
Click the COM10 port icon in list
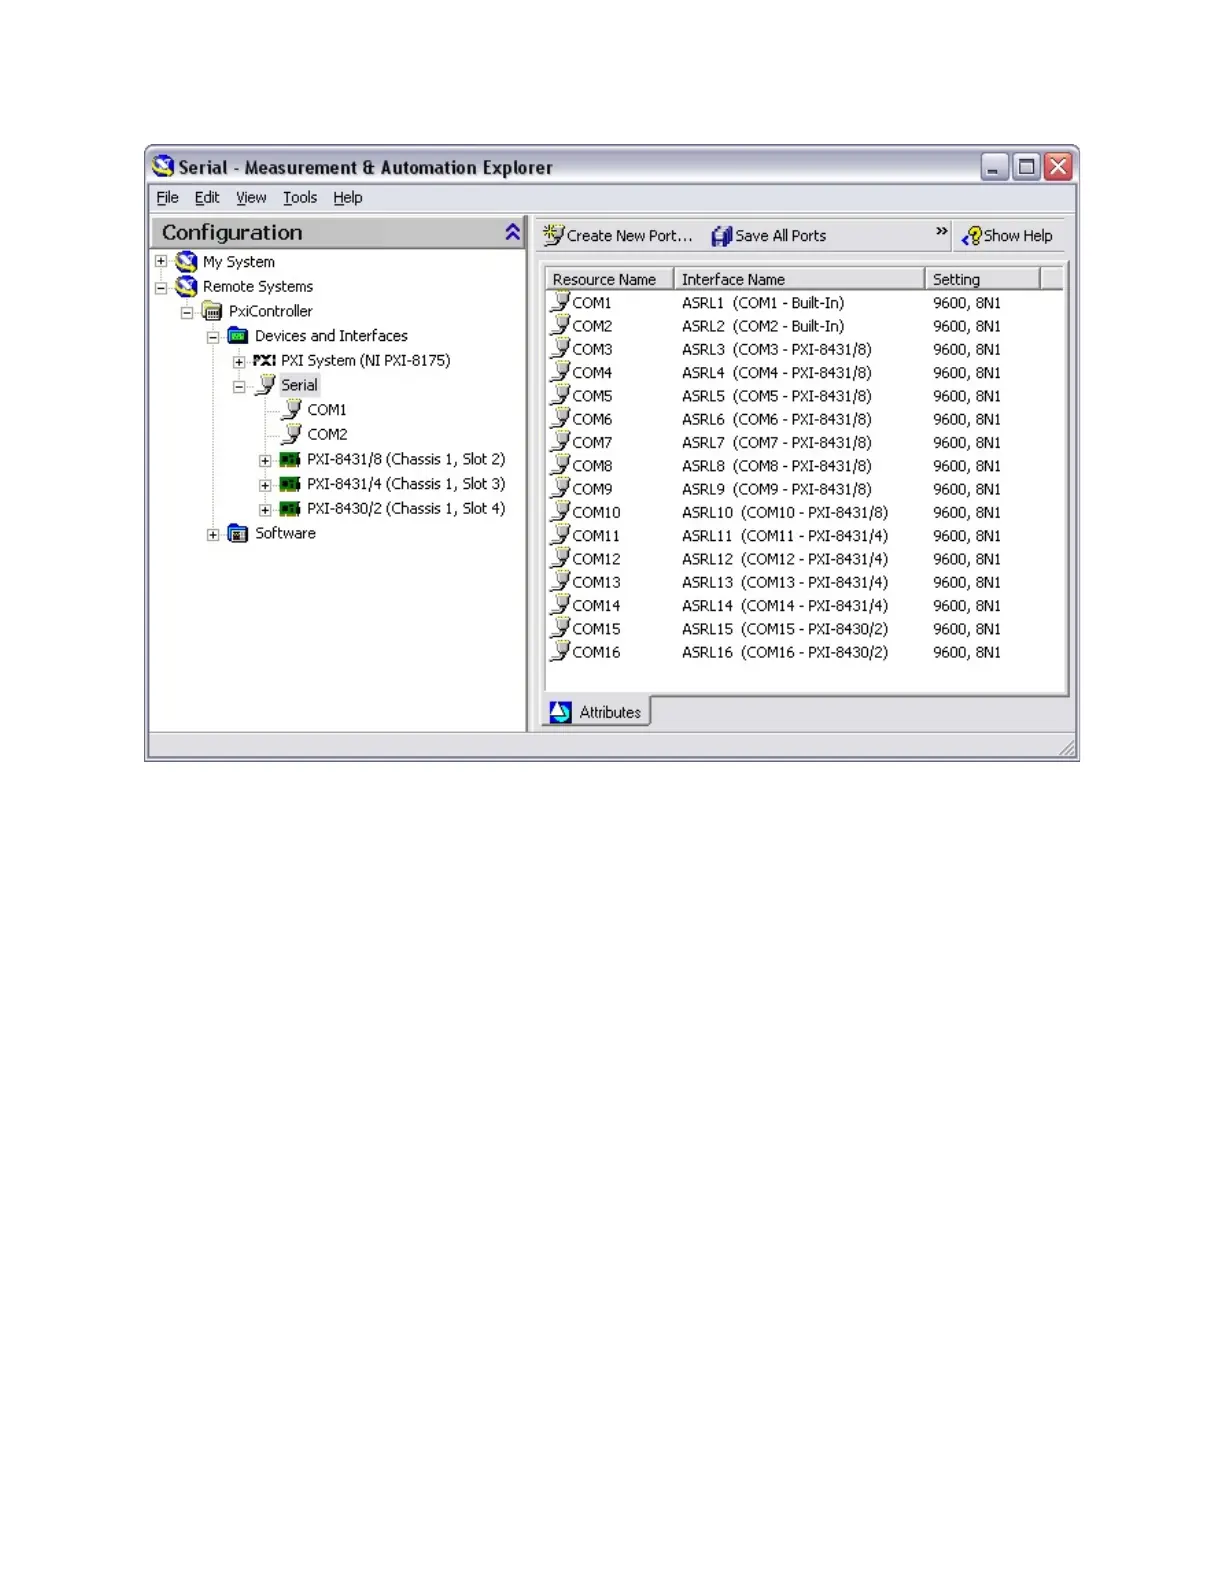[560, 511]
